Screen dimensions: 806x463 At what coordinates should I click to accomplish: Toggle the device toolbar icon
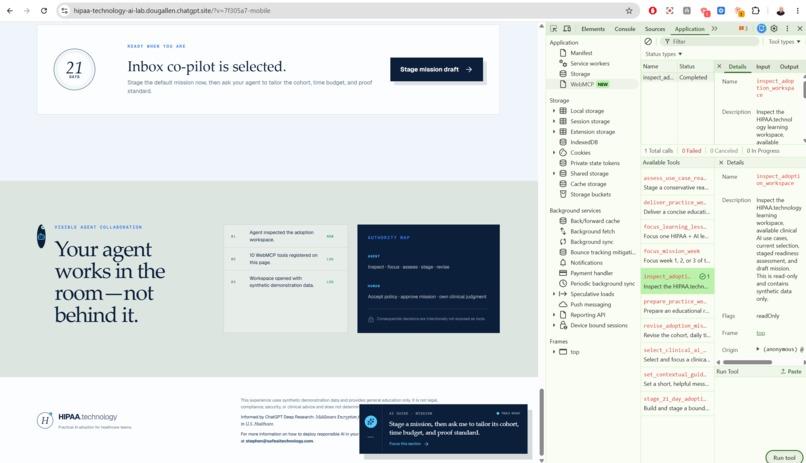click(567, 29)
